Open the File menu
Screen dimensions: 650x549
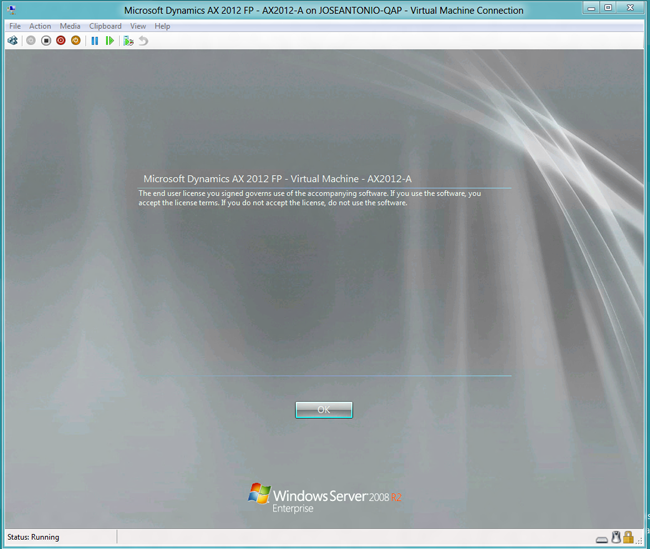pos(15,26)
